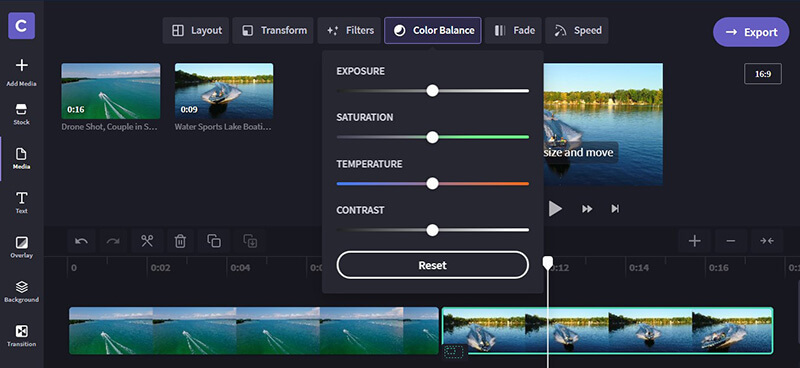Viewport: 800px width, 368px height.
Task: Open the Transform tab
Action: tap(273, 31)
